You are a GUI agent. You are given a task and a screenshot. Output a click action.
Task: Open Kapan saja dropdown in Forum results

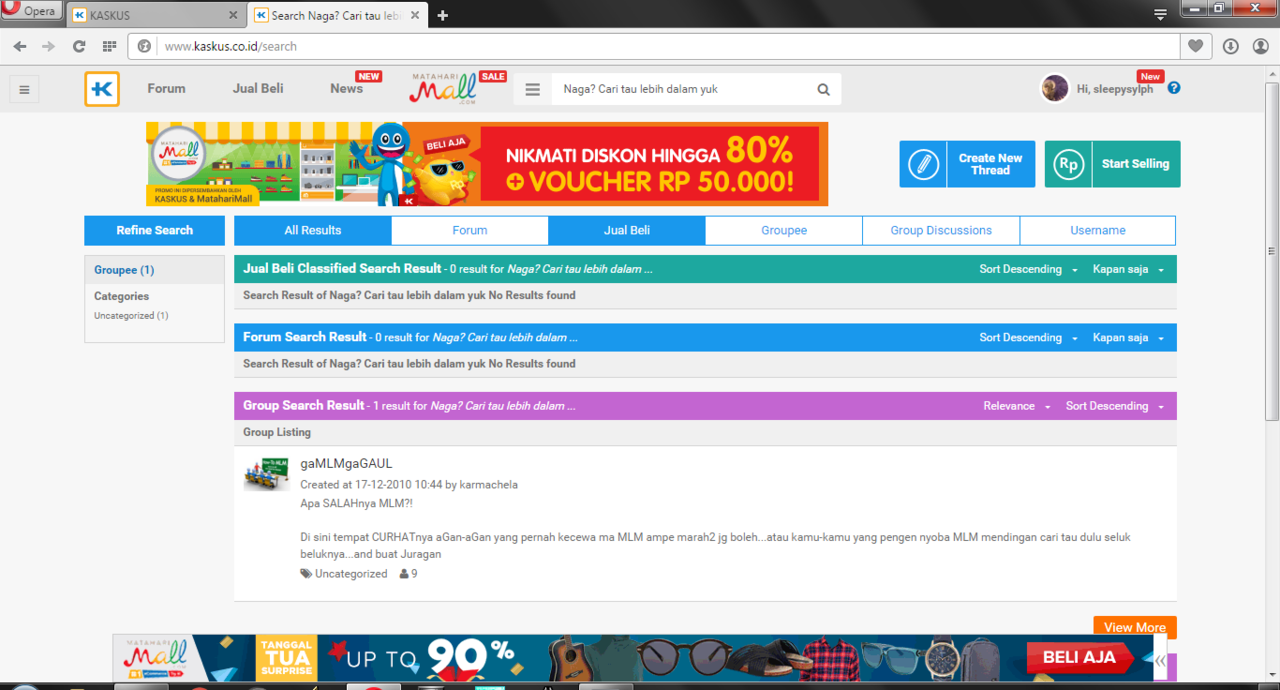click(1128, 338)
